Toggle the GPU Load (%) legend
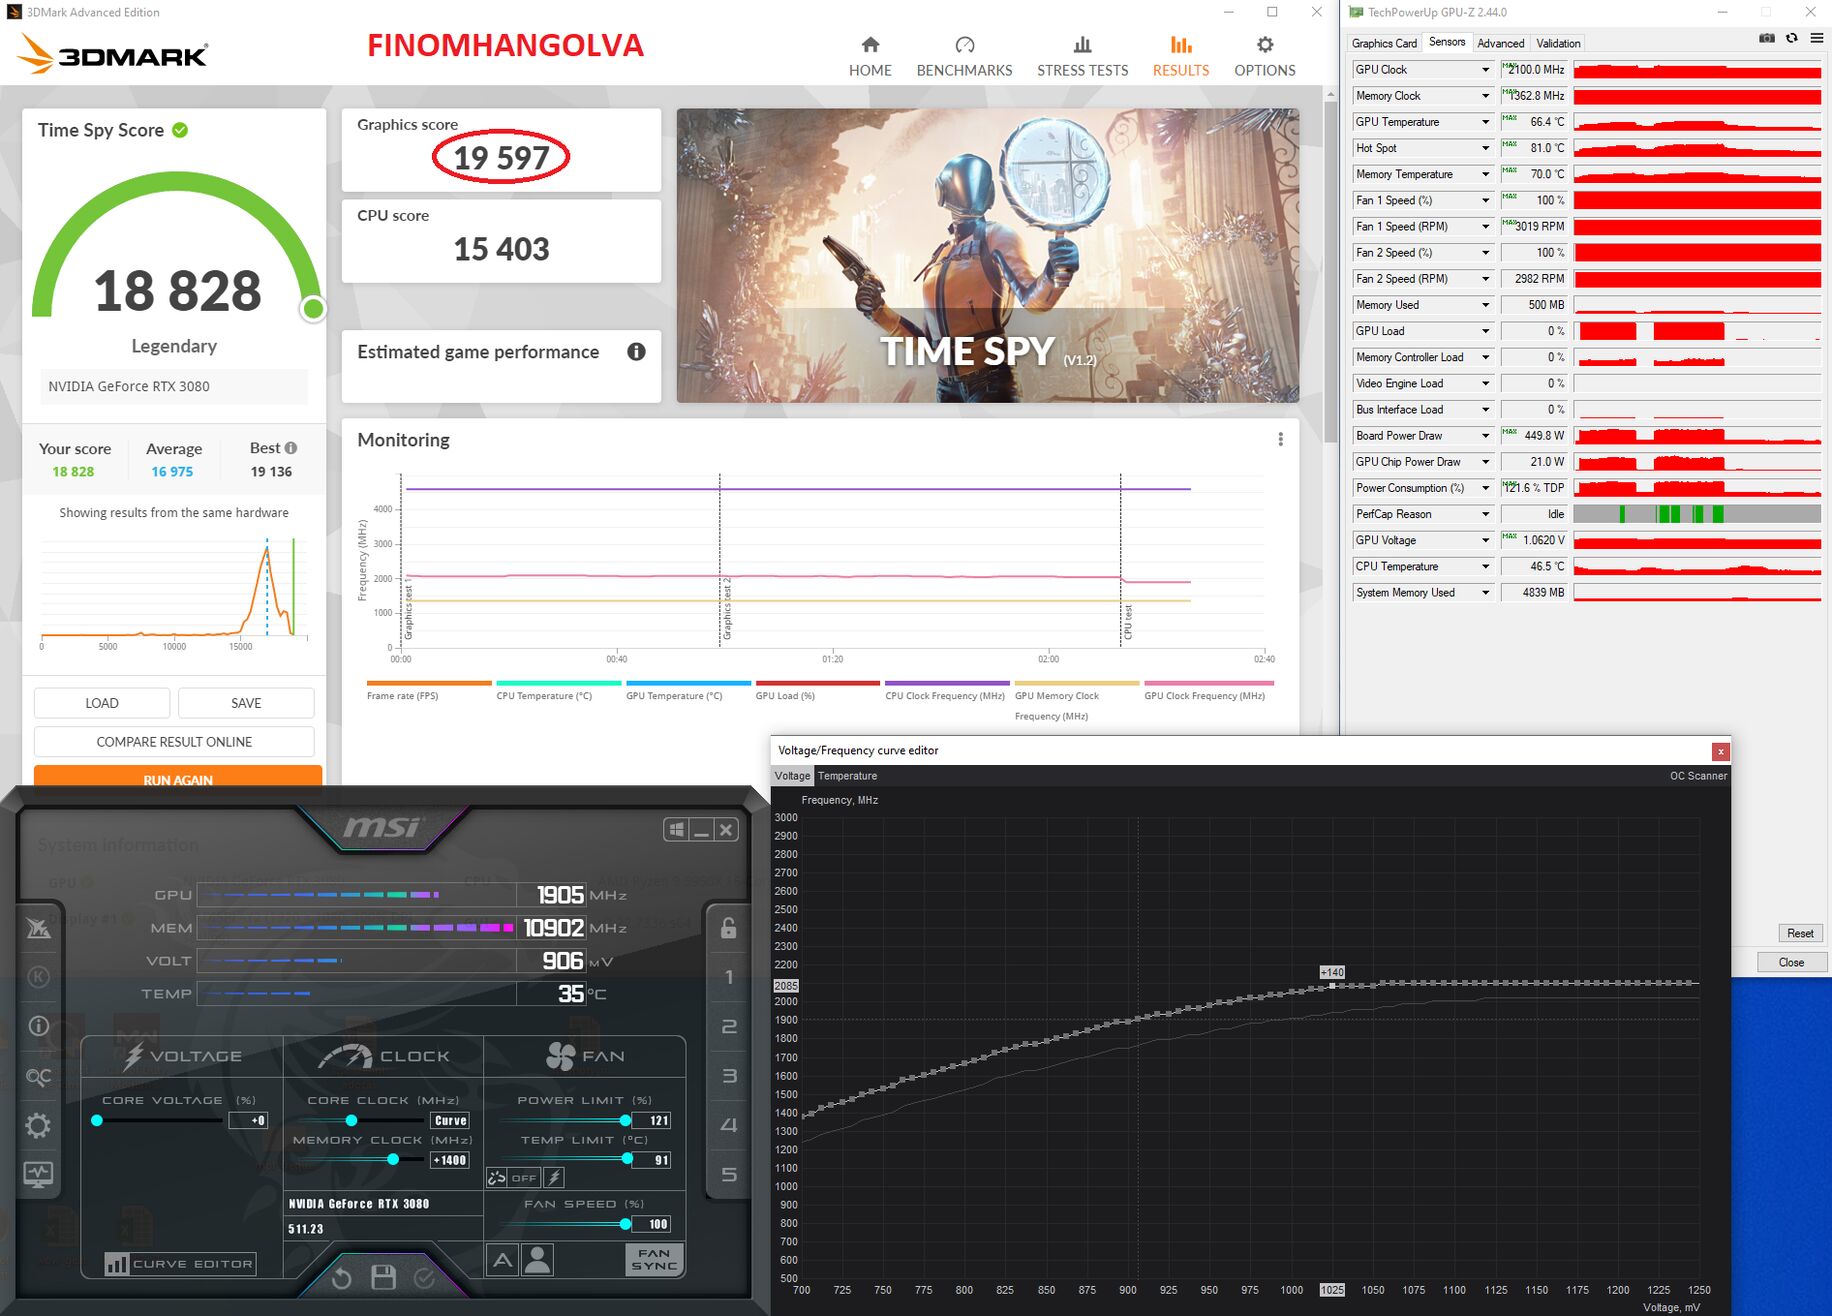 tap(818, 691)
